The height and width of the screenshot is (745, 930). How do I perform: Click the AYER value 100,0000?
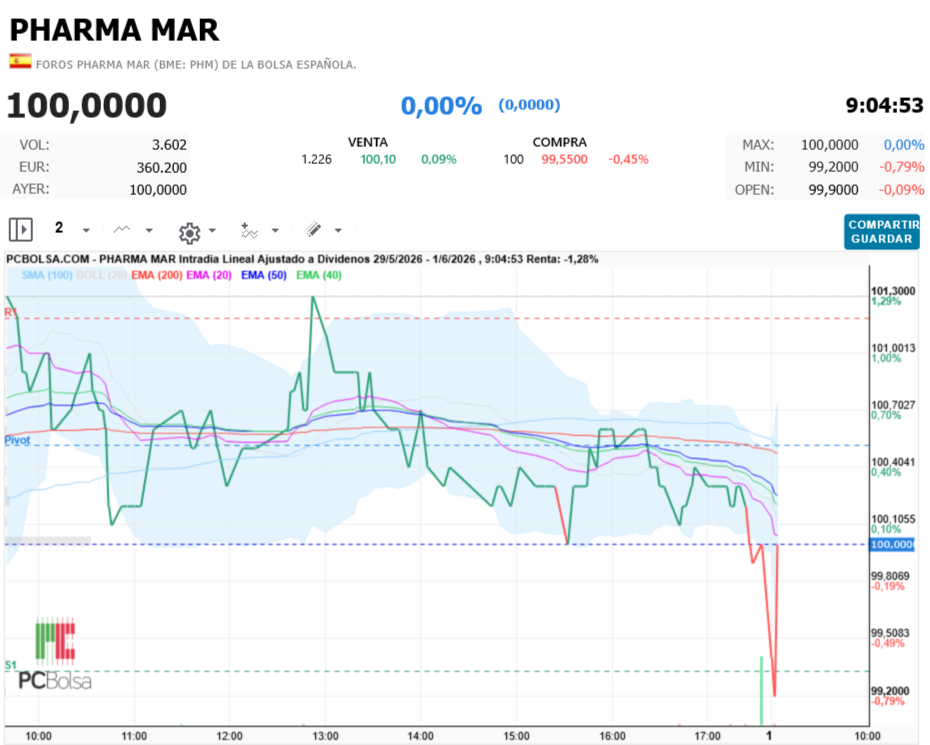point(158,190)
